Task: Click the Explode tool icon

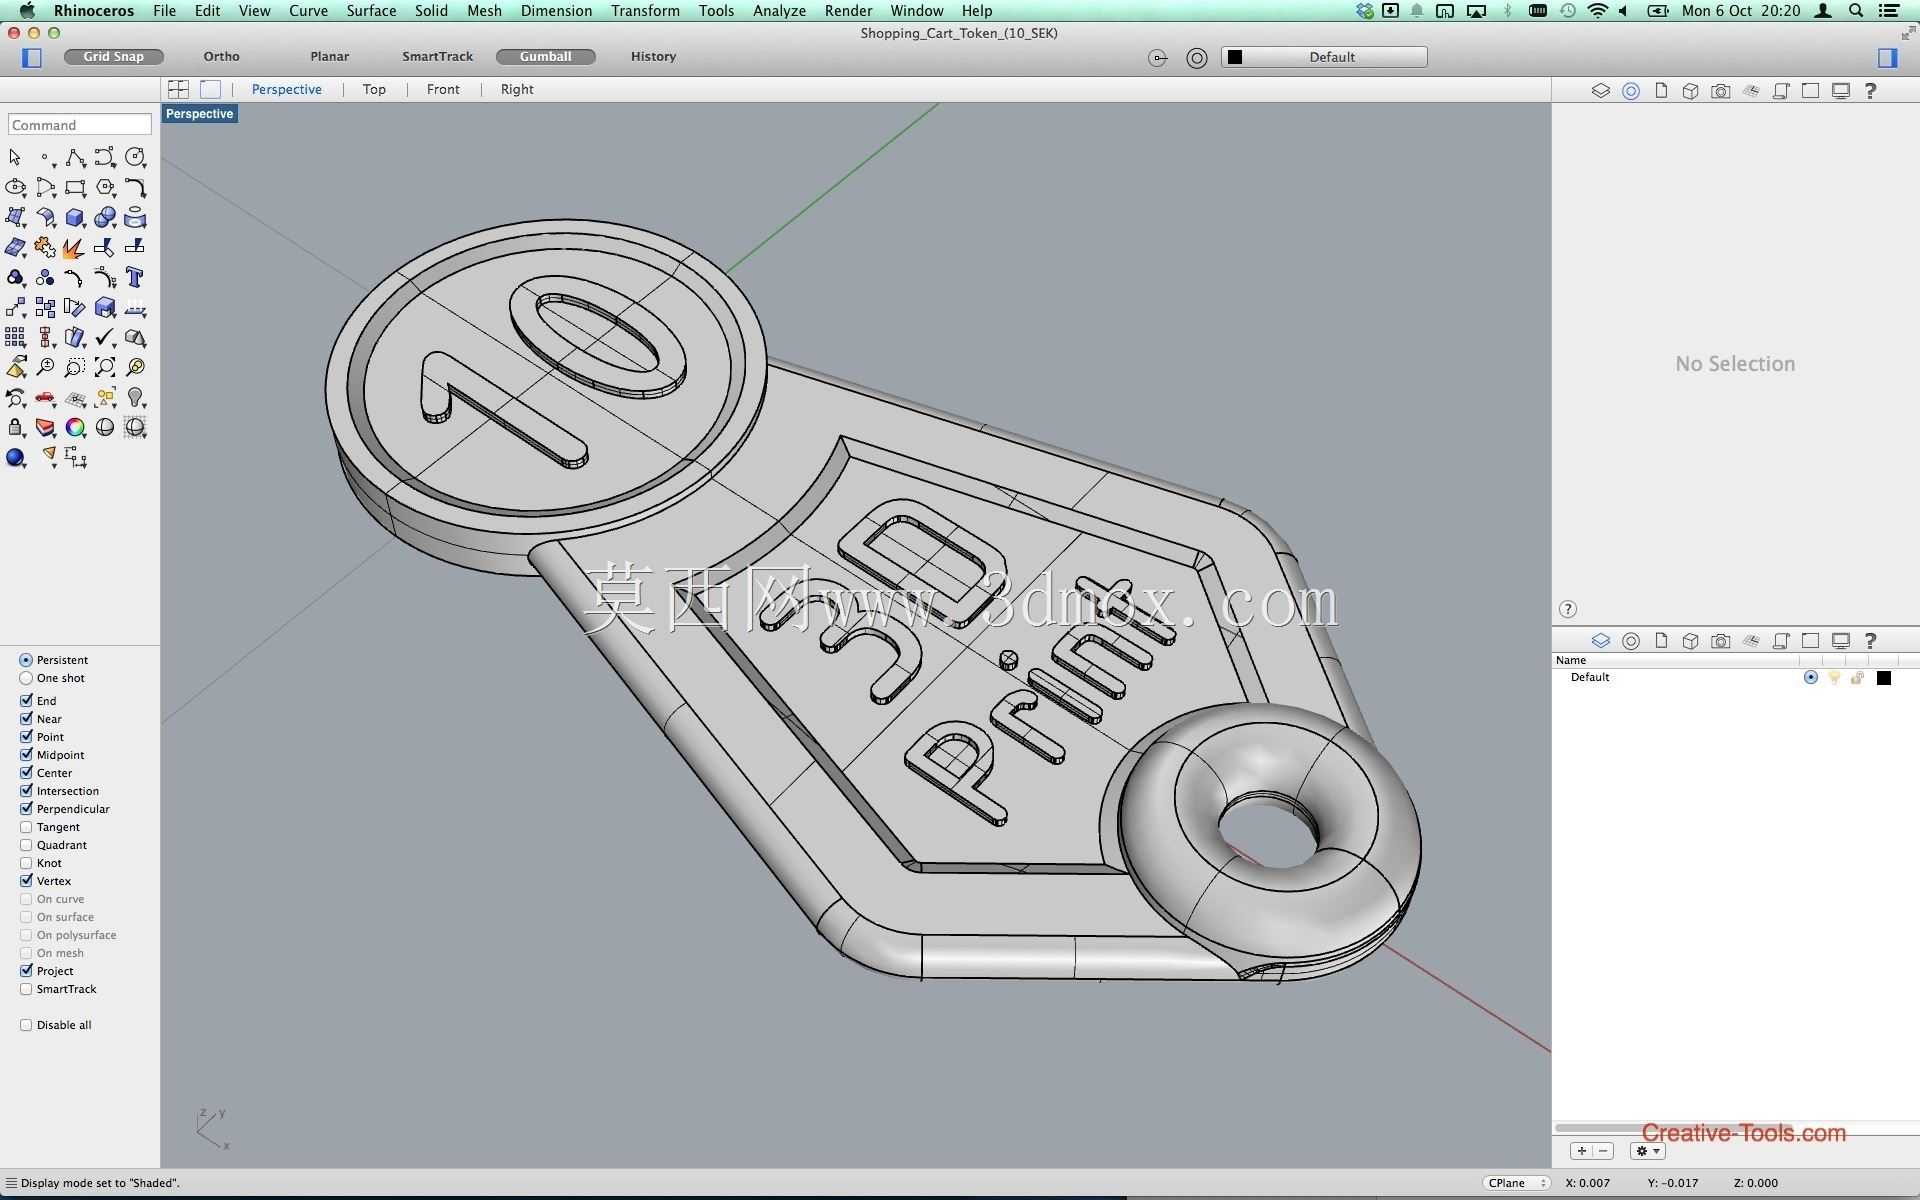Action: coord(75,248)
